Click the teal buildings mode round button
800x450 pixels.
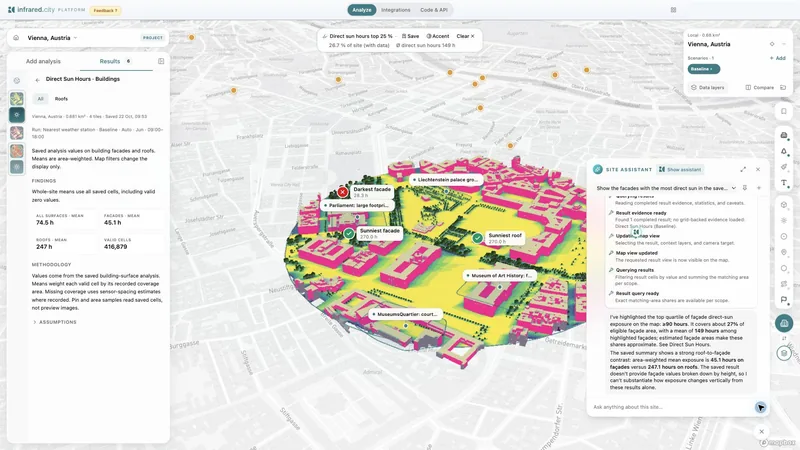784,323
